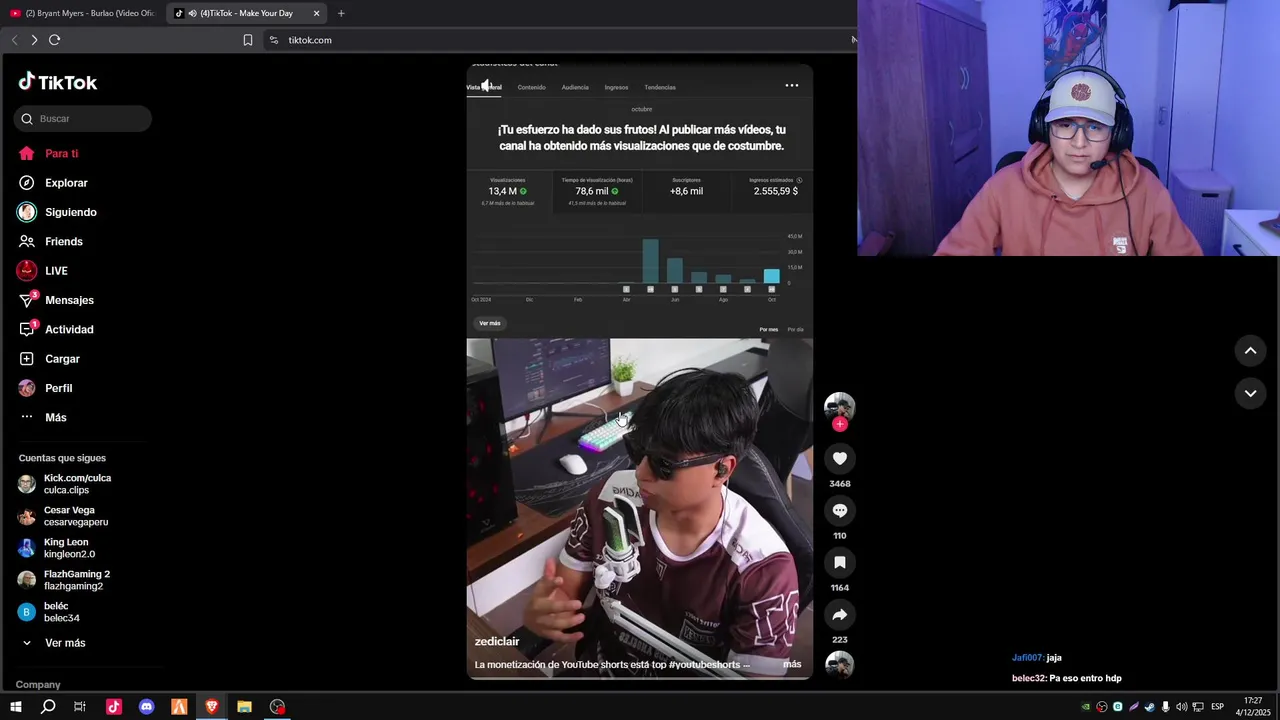
Task: Click the site settings icon by tiktok.com
Action: (x=274, y=40)
